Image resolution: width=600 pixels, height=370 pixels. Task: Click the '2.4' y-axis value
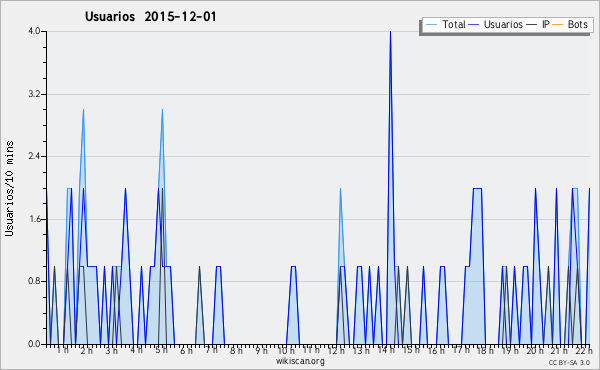[34, 156]
